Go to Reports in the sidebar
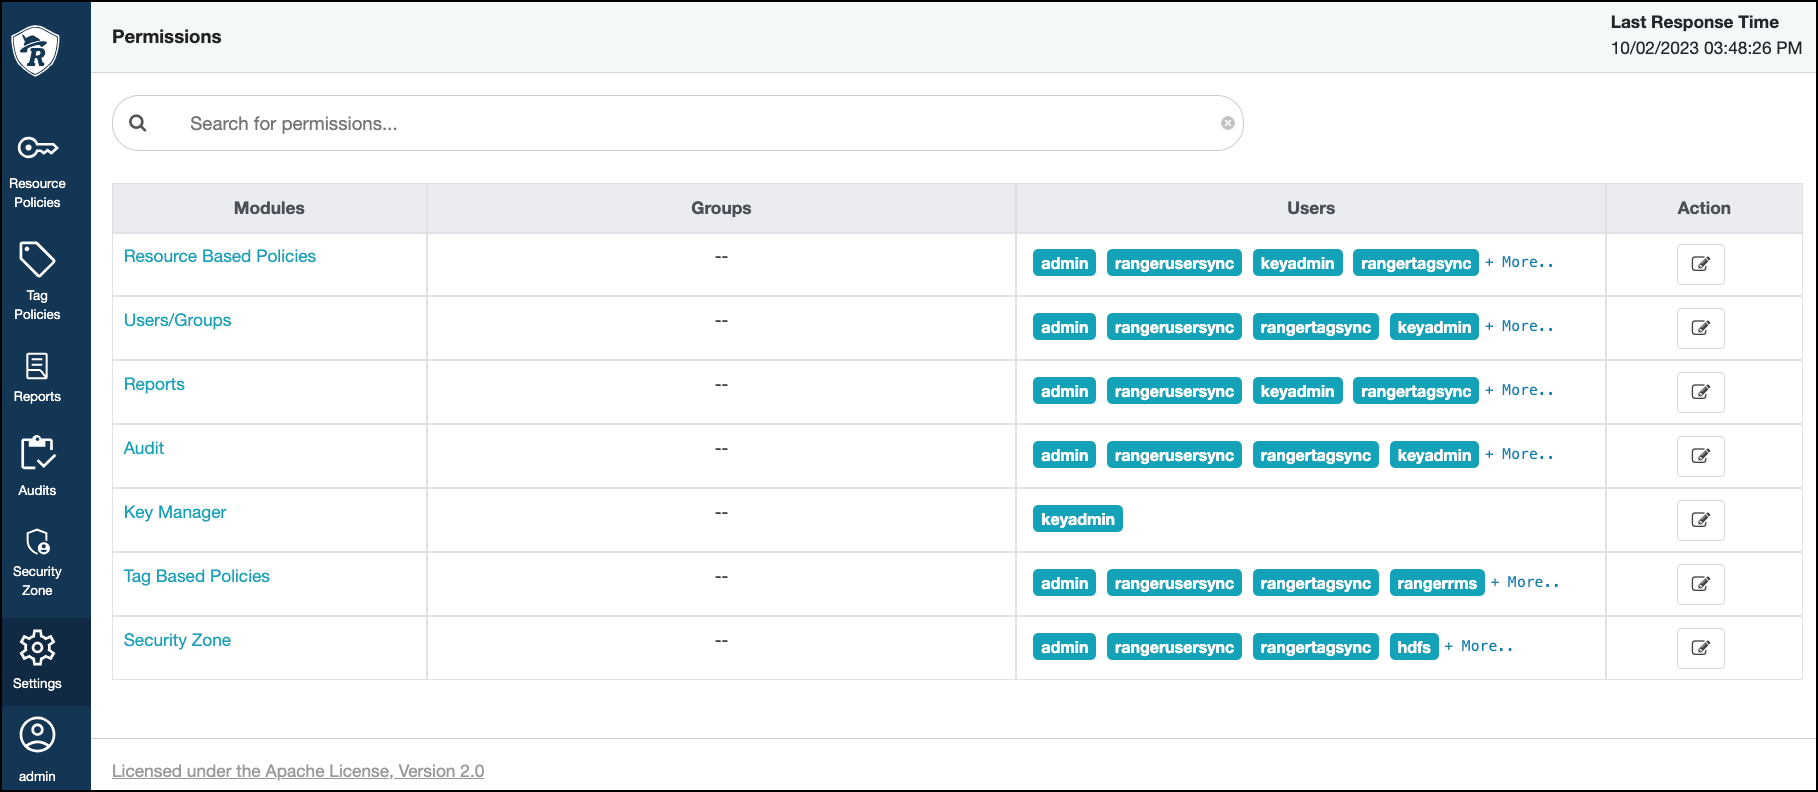This screenshot has width=1818, height=792. click(x=37, y=378)
